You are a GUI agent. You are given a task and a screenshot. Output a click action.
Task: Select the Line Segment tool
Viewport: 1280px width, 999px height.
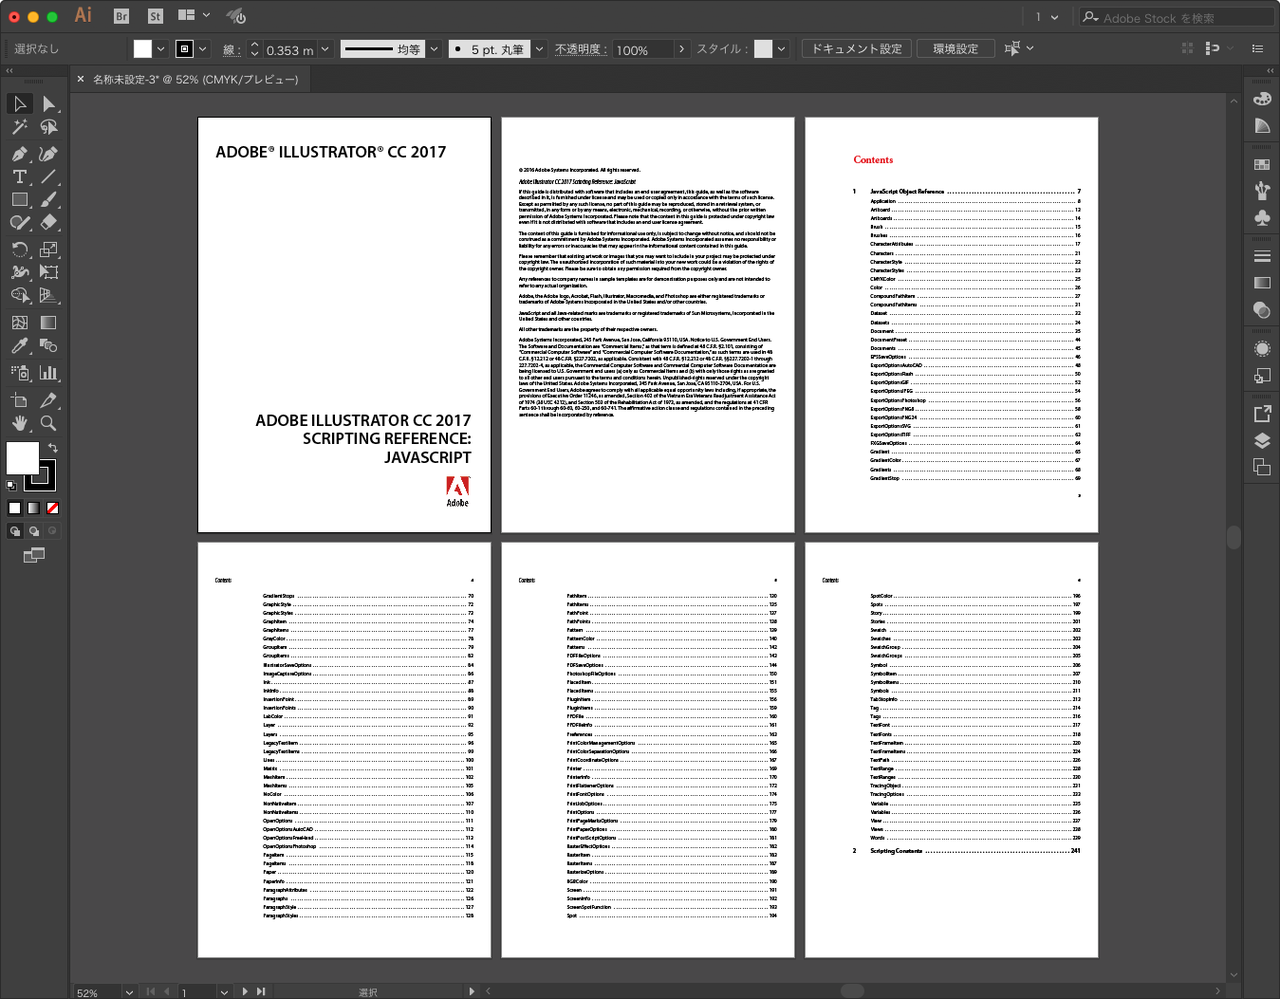(48, 176)
